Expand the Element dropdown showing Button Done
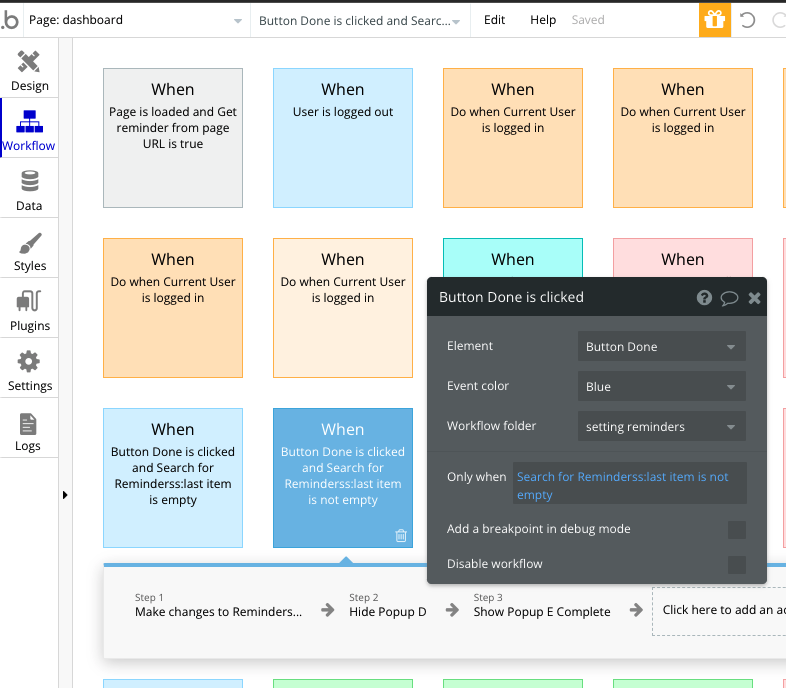786x688 pixels. click(661, 347)
